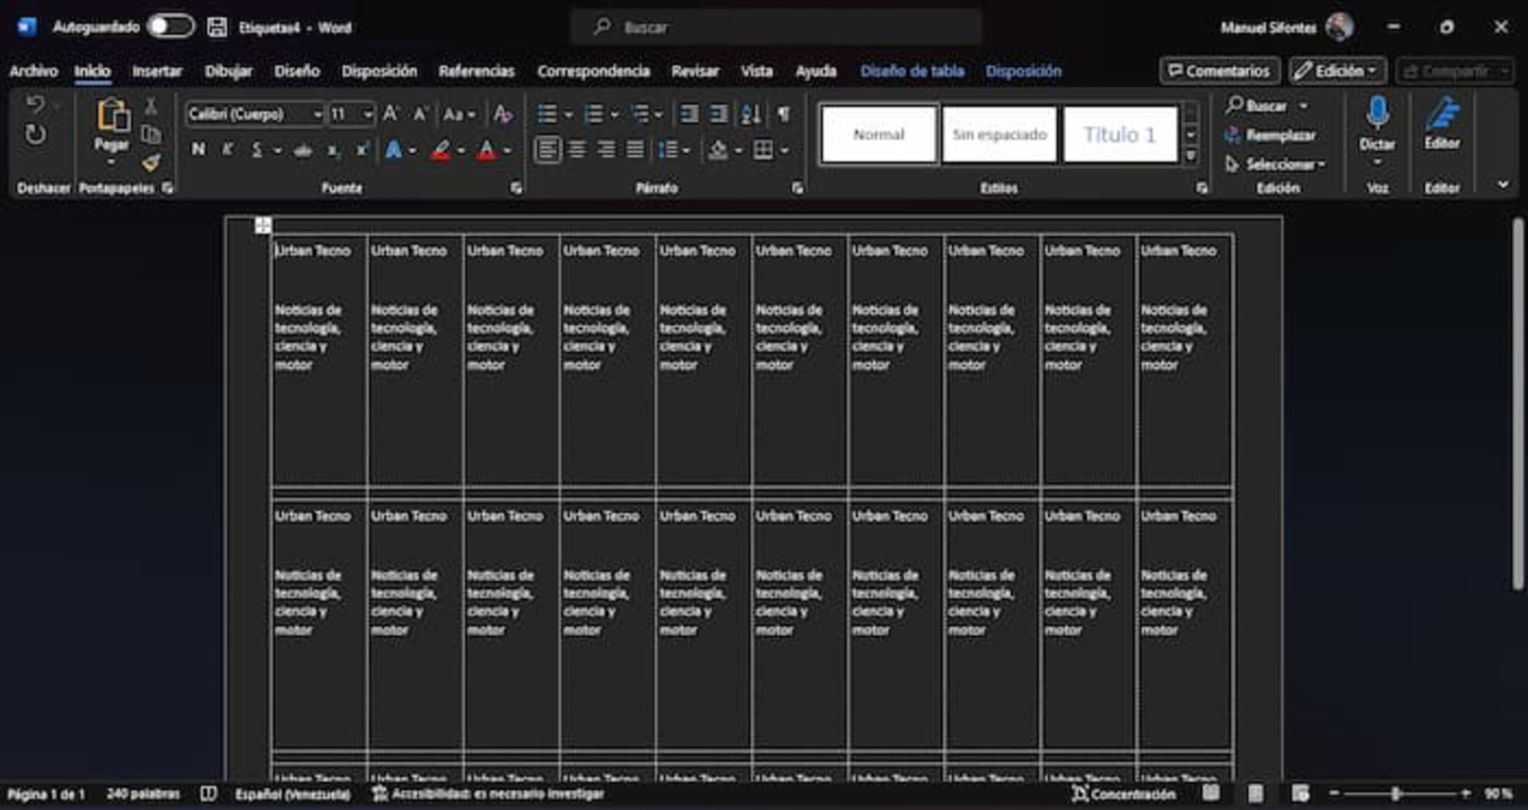This screenshot has width=1528, height=810.
Task: Click the Dictar microphone icon
Action: [1377, 113]
